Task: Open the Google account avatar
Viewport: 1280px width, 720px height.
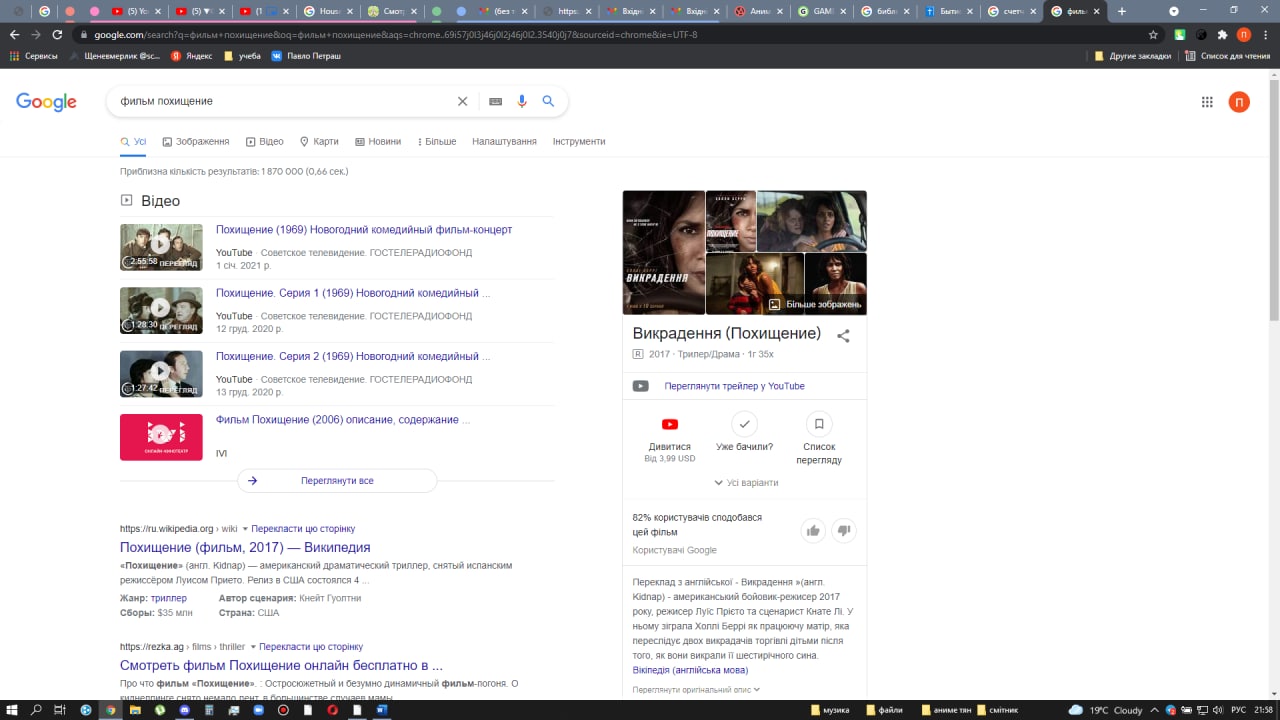Action: pyautogui.click(x=1239, y=102)
